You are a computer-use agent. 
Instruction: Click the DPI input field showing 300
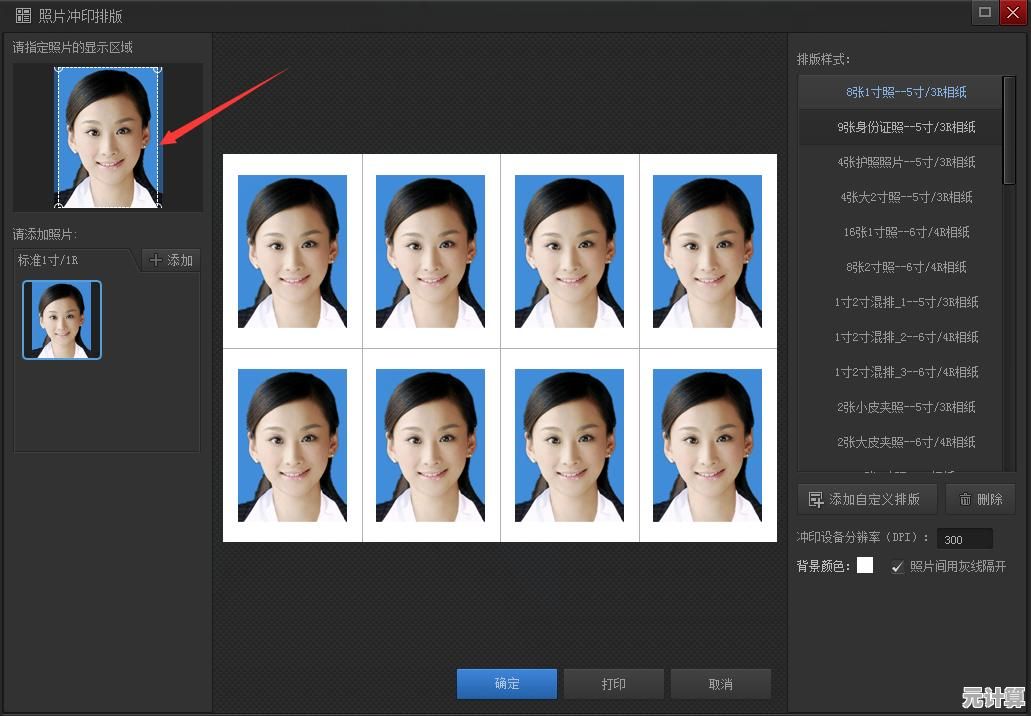tap(965, 539)
